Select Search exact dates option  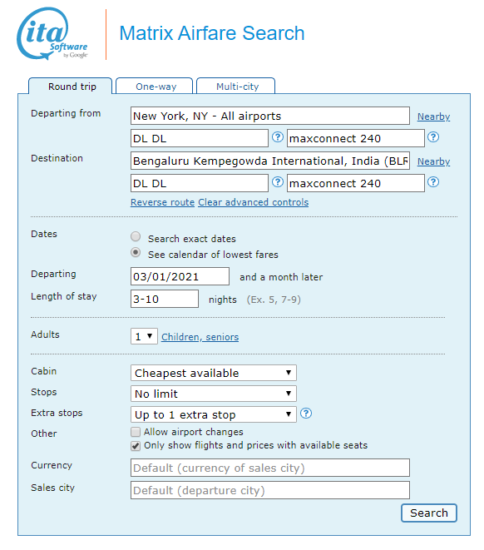pyautogui.click(x=136, y=237)
